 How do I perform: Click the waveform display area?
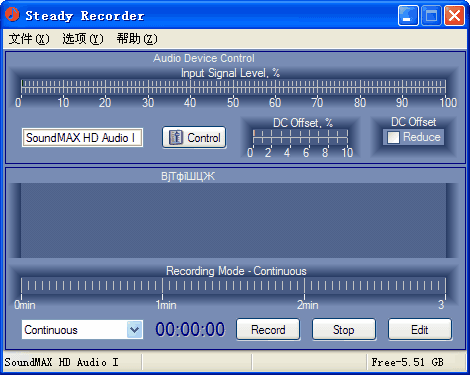(x=233, y=220)
